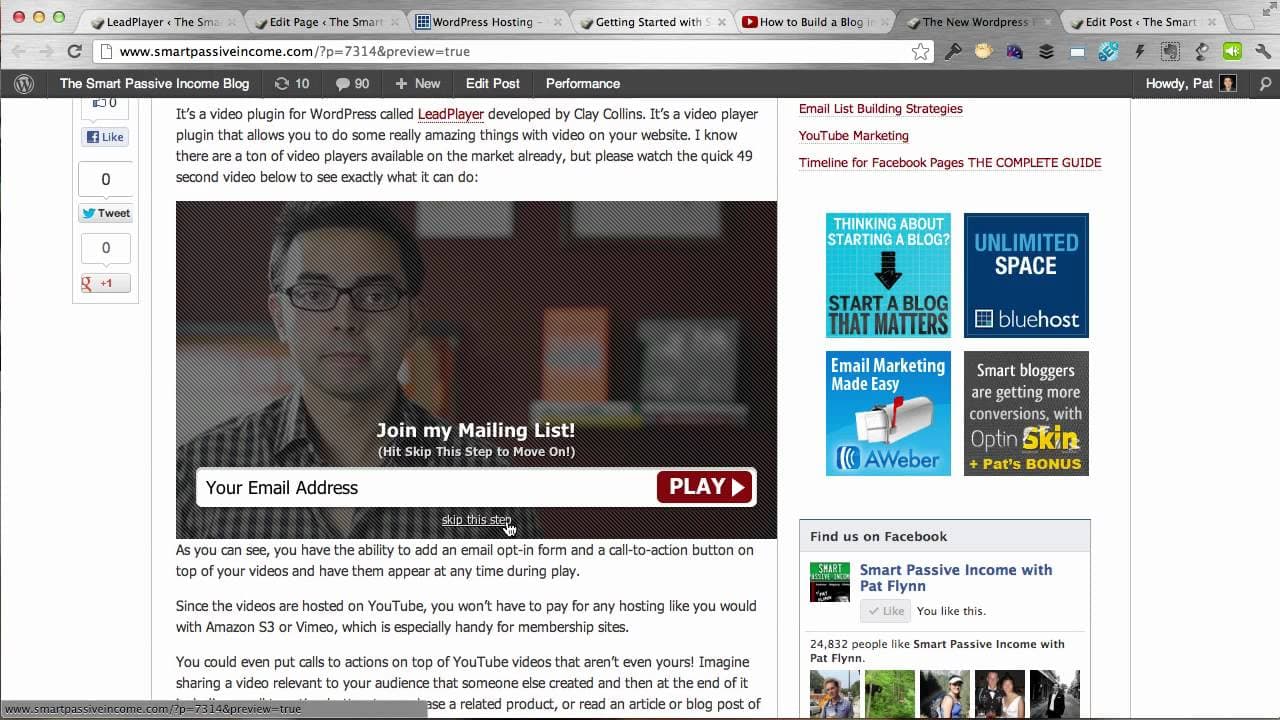Open Email List Building Strategies link
Image resolution: width=1280 pixels, height=720 pixels.
(x=881, y=109)
